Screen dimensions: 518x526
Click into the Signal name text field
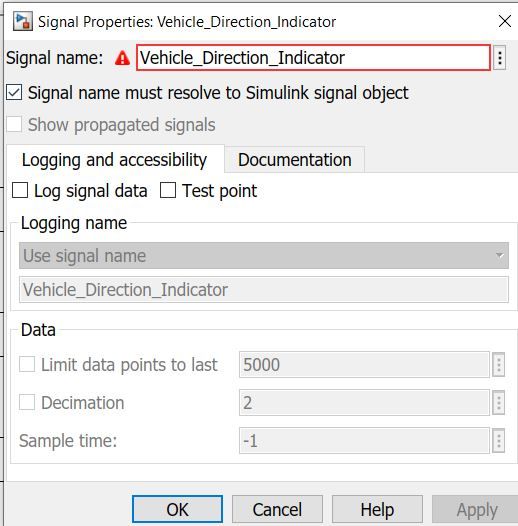click(313, 58)
